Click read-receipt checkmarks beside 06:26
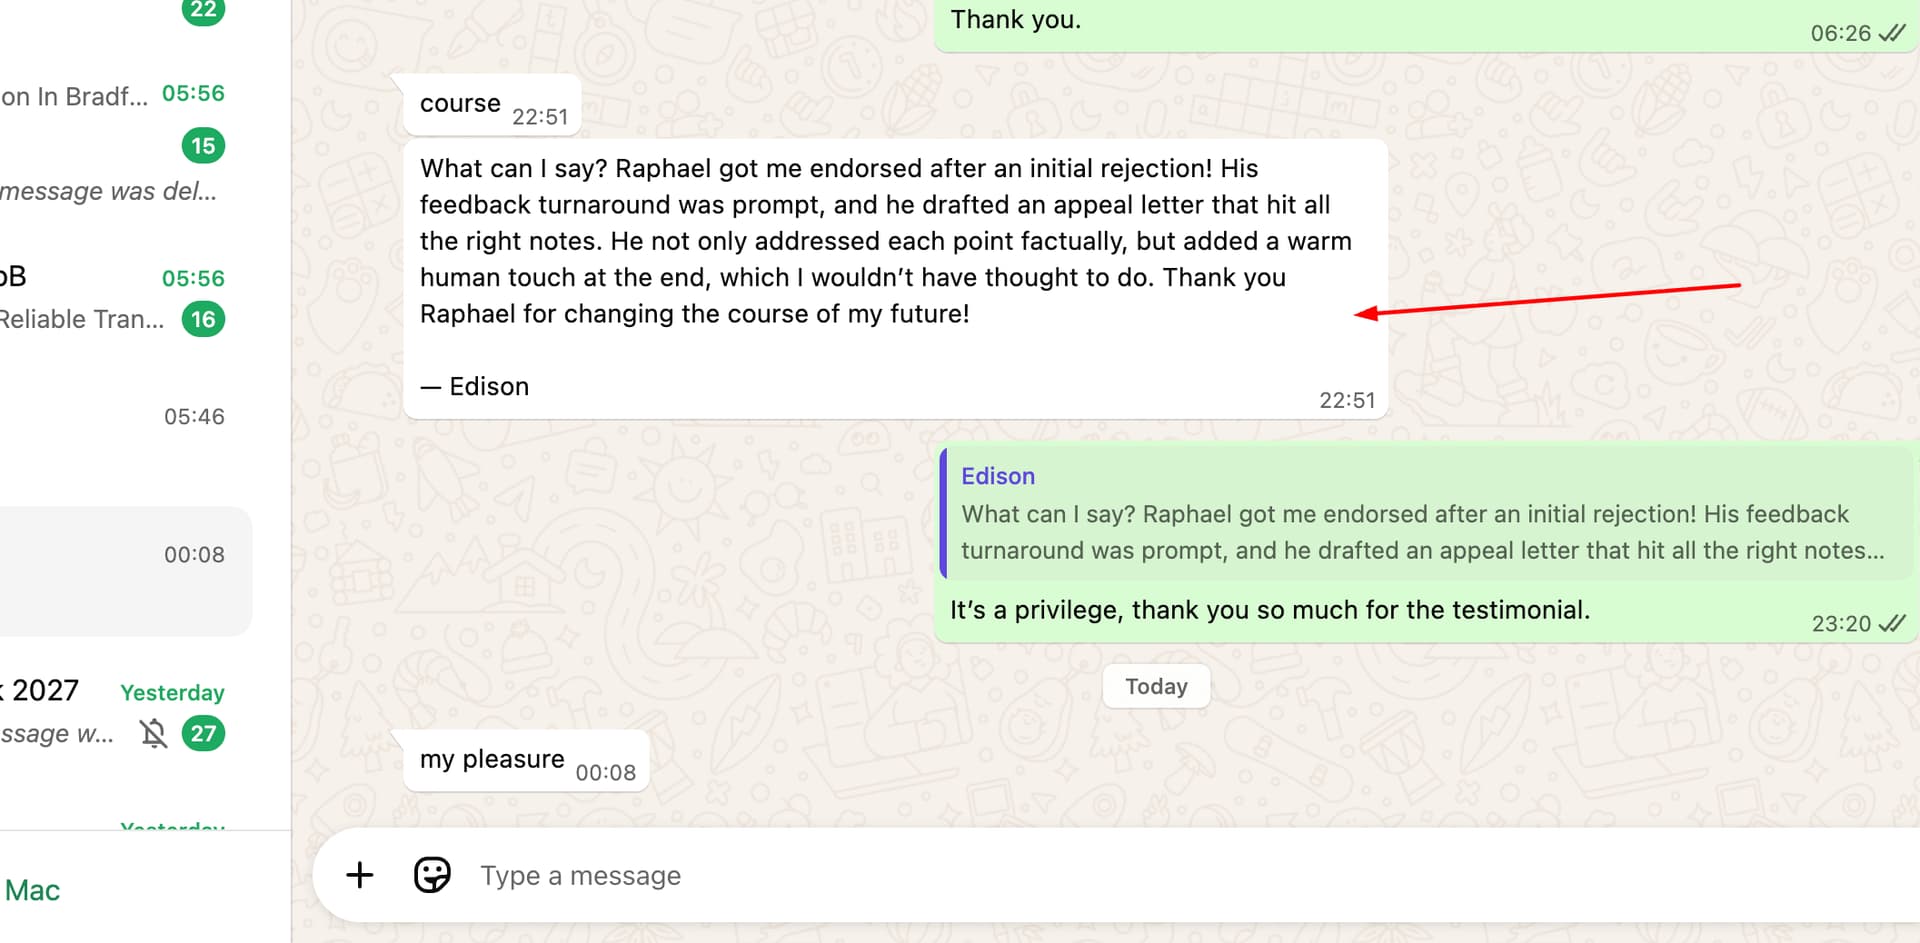Image resolution: width=1920 pixels, height=943 pixels. point(1892,34)
